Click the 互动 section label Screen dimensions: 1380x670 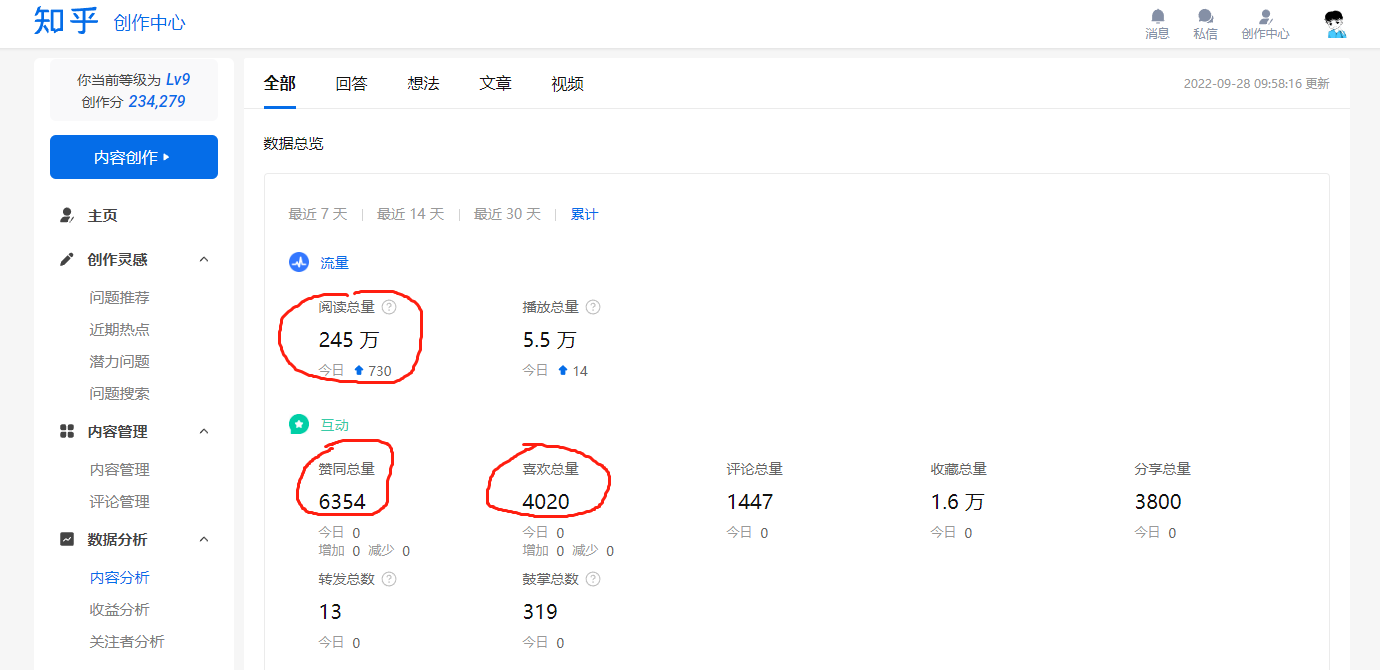point(334,425)
